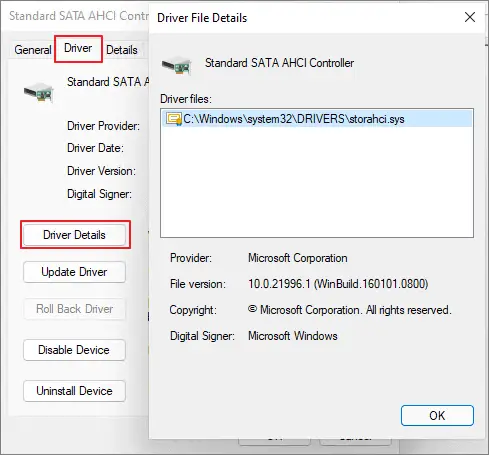Click the Standard SATA AHCI properties window title
Image resolution: width=489 pixels, height=455 pixels.
79,16
